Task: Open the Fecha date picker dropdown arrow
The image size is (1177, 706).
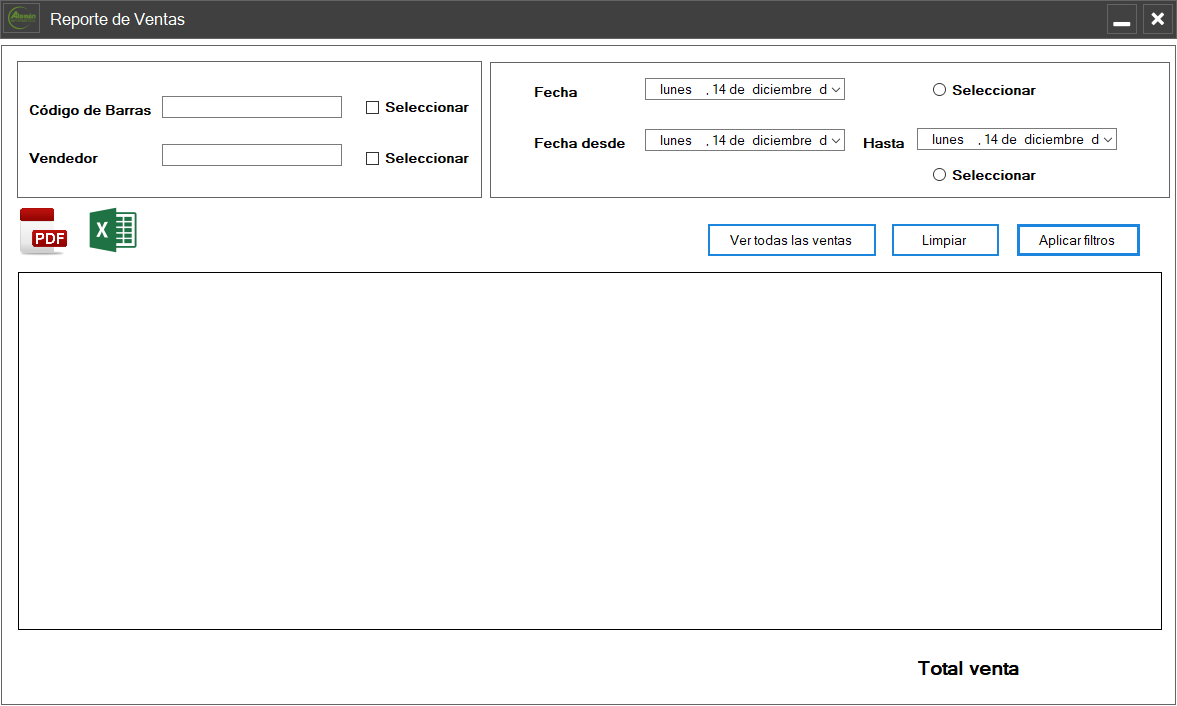Action: click(836, 90)
